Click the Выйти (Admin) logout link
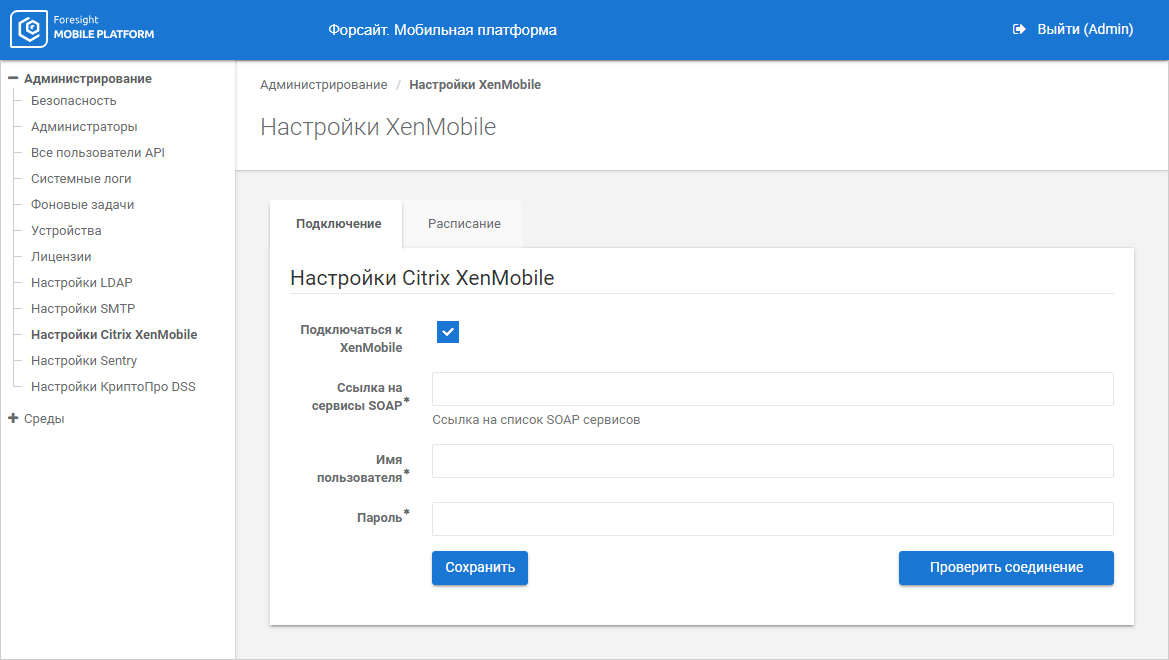 1084,30
